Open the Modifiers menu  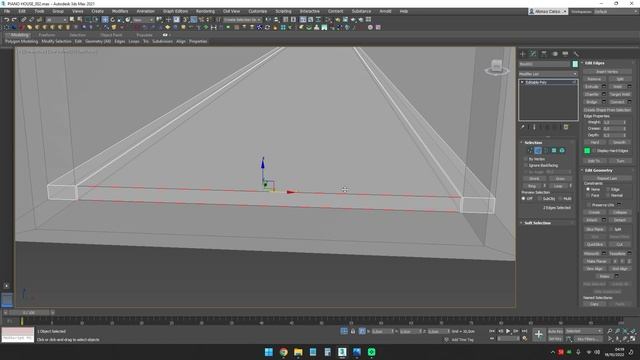[x=120, y=11]
